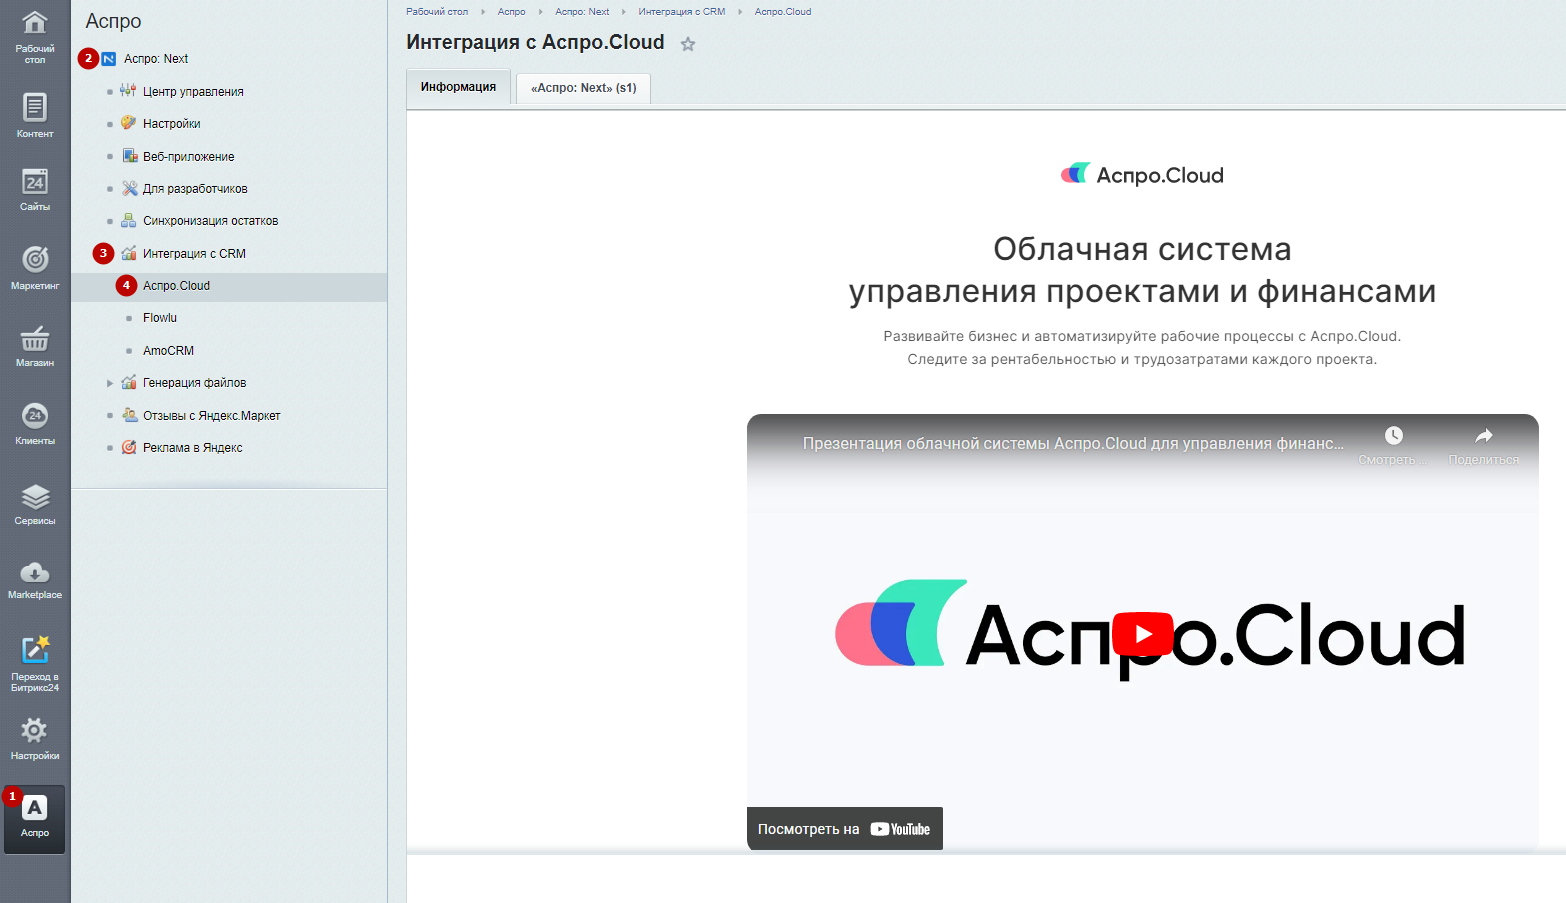Go to Аспро: Next breadcrumb link
Image resolution: width=1566 pixels, height=903 pixels.
click(x=582, y=12)
